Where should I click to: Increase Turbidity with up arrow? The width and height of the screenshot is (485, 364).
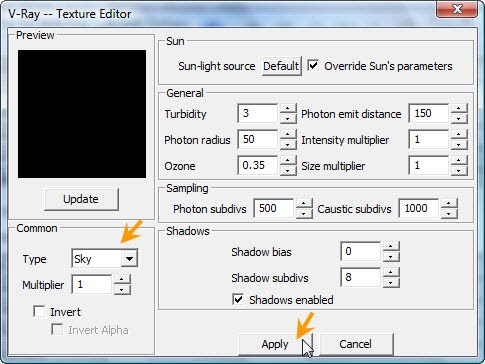(x=288, y=109)
